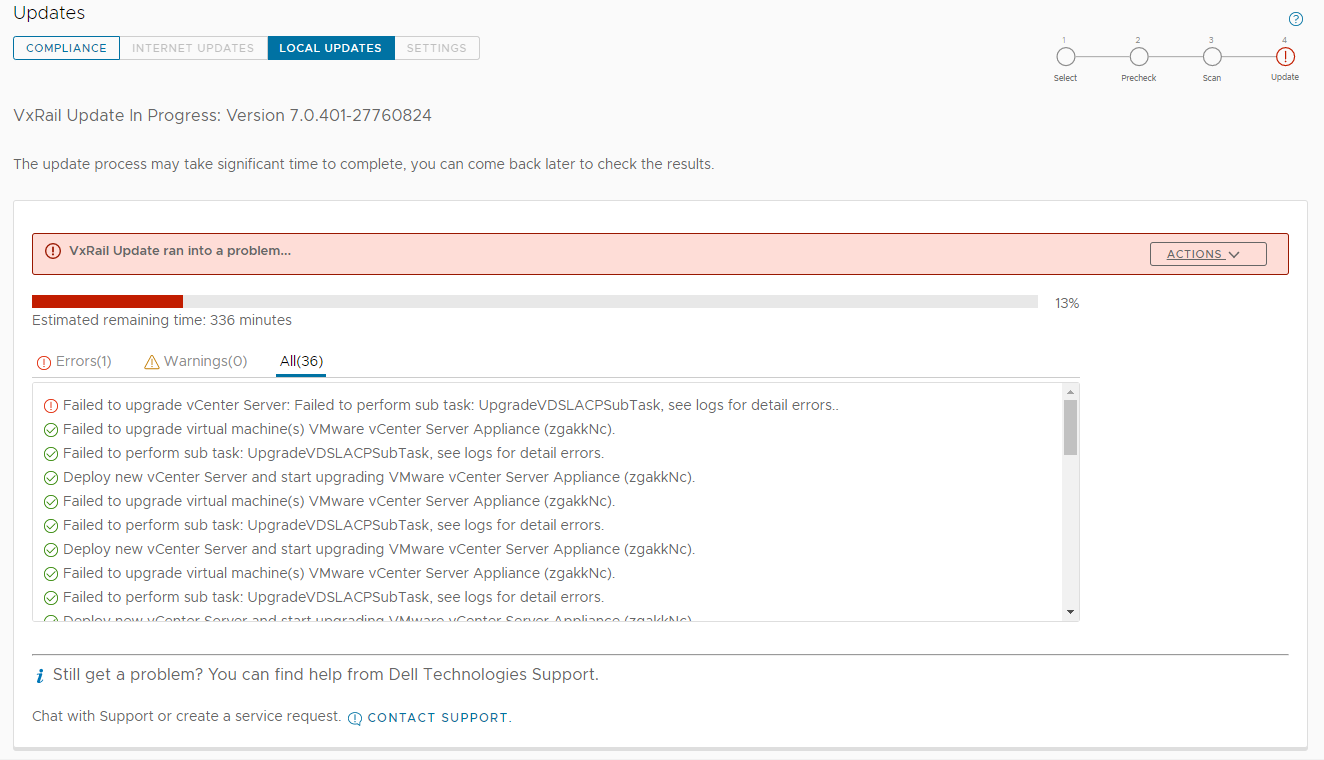The width and height of the screenshot is (1324, 760).
Task: Click the Select step circle
Action: [x=1066, y=57]
